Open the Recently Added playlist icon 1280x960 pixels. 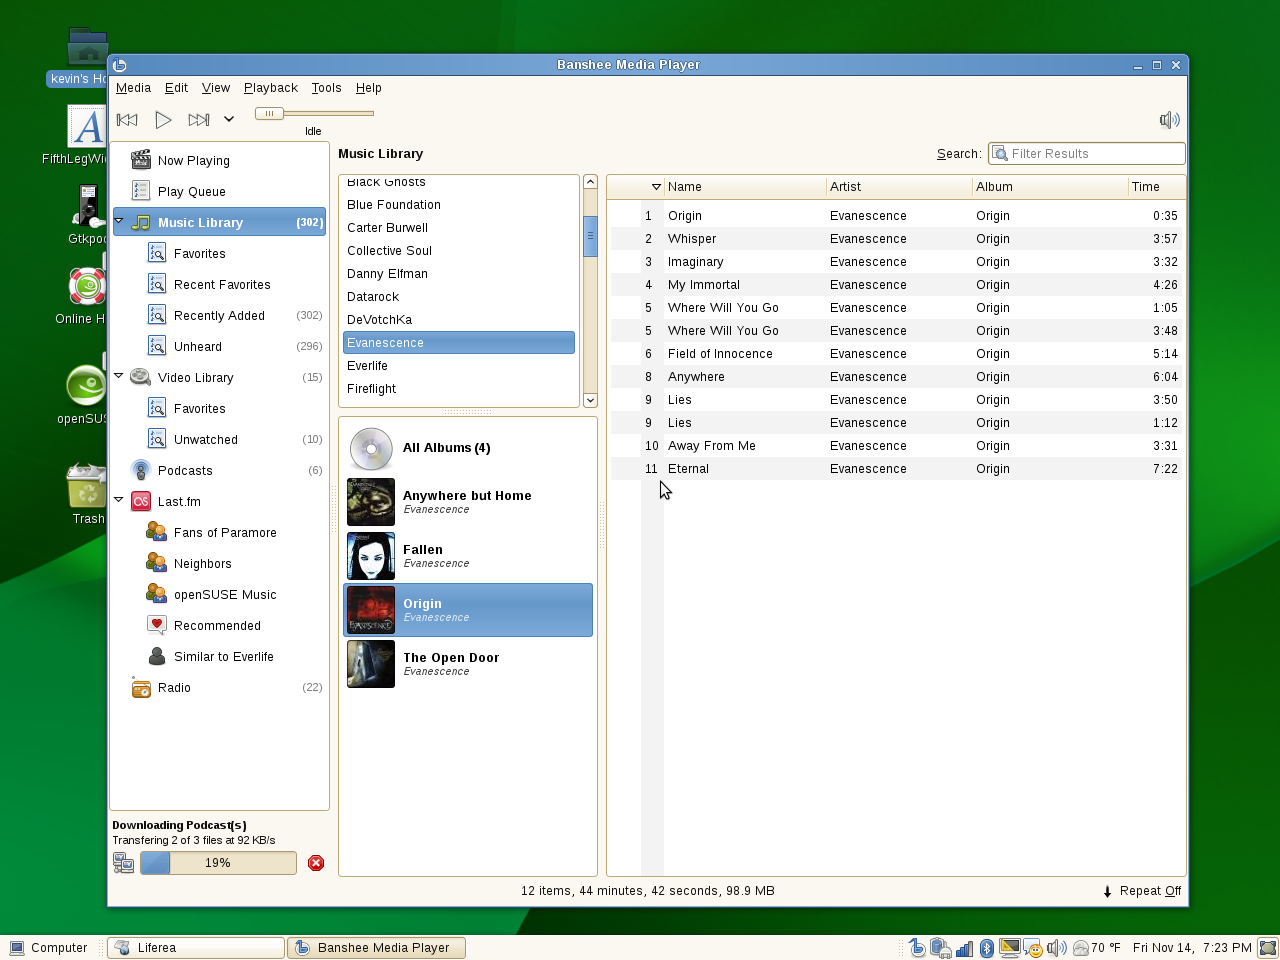point(157,315)
